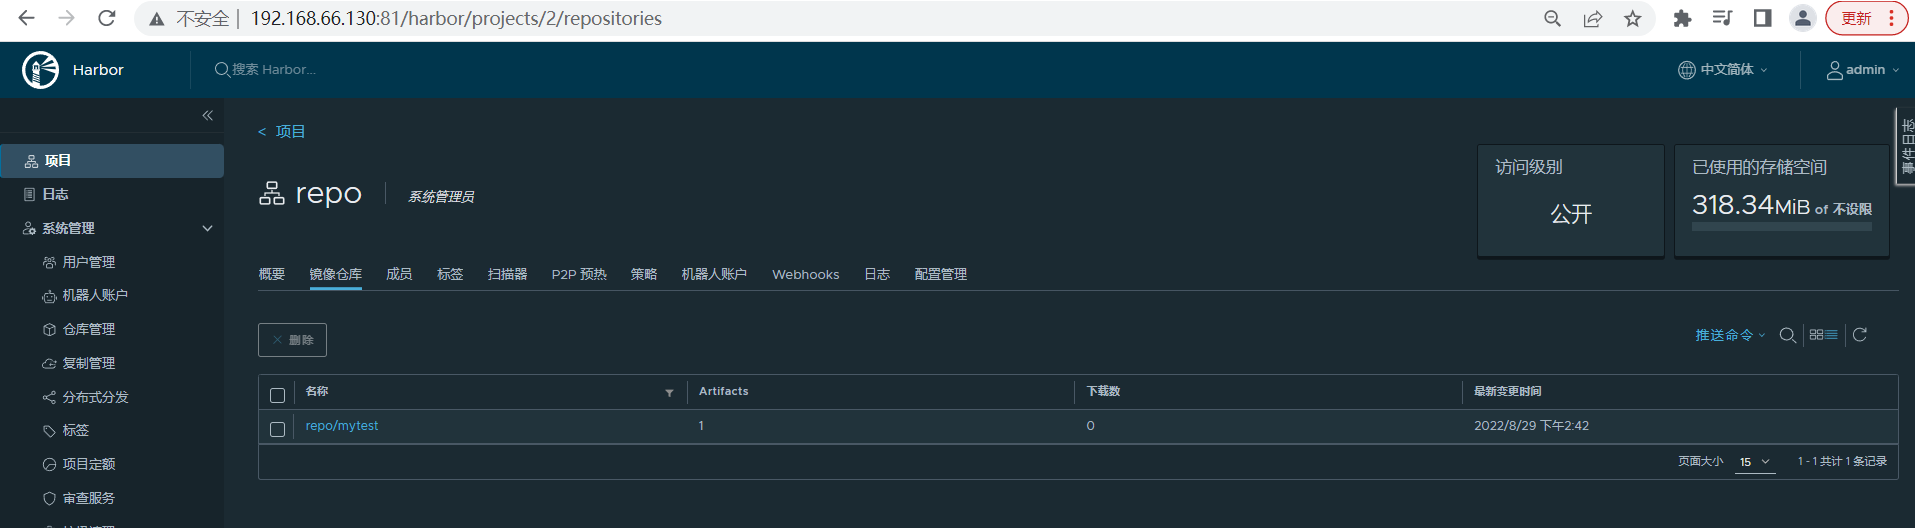Image resolution: width=1915 pixels, height=528 pixels.
Task: Click the 最新变更时间 column header
Action: [x=1507, y=392]
